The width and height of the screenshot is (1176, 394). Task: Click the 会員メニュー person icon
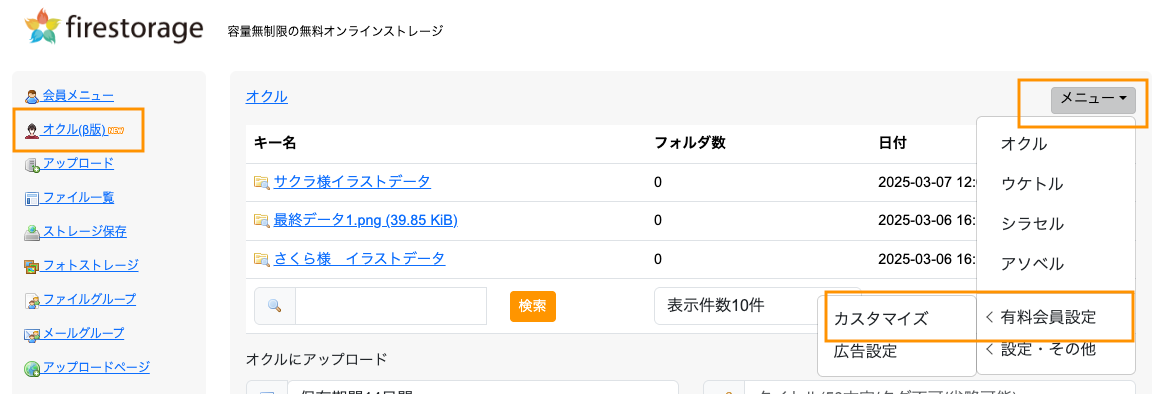pos(32,96)
